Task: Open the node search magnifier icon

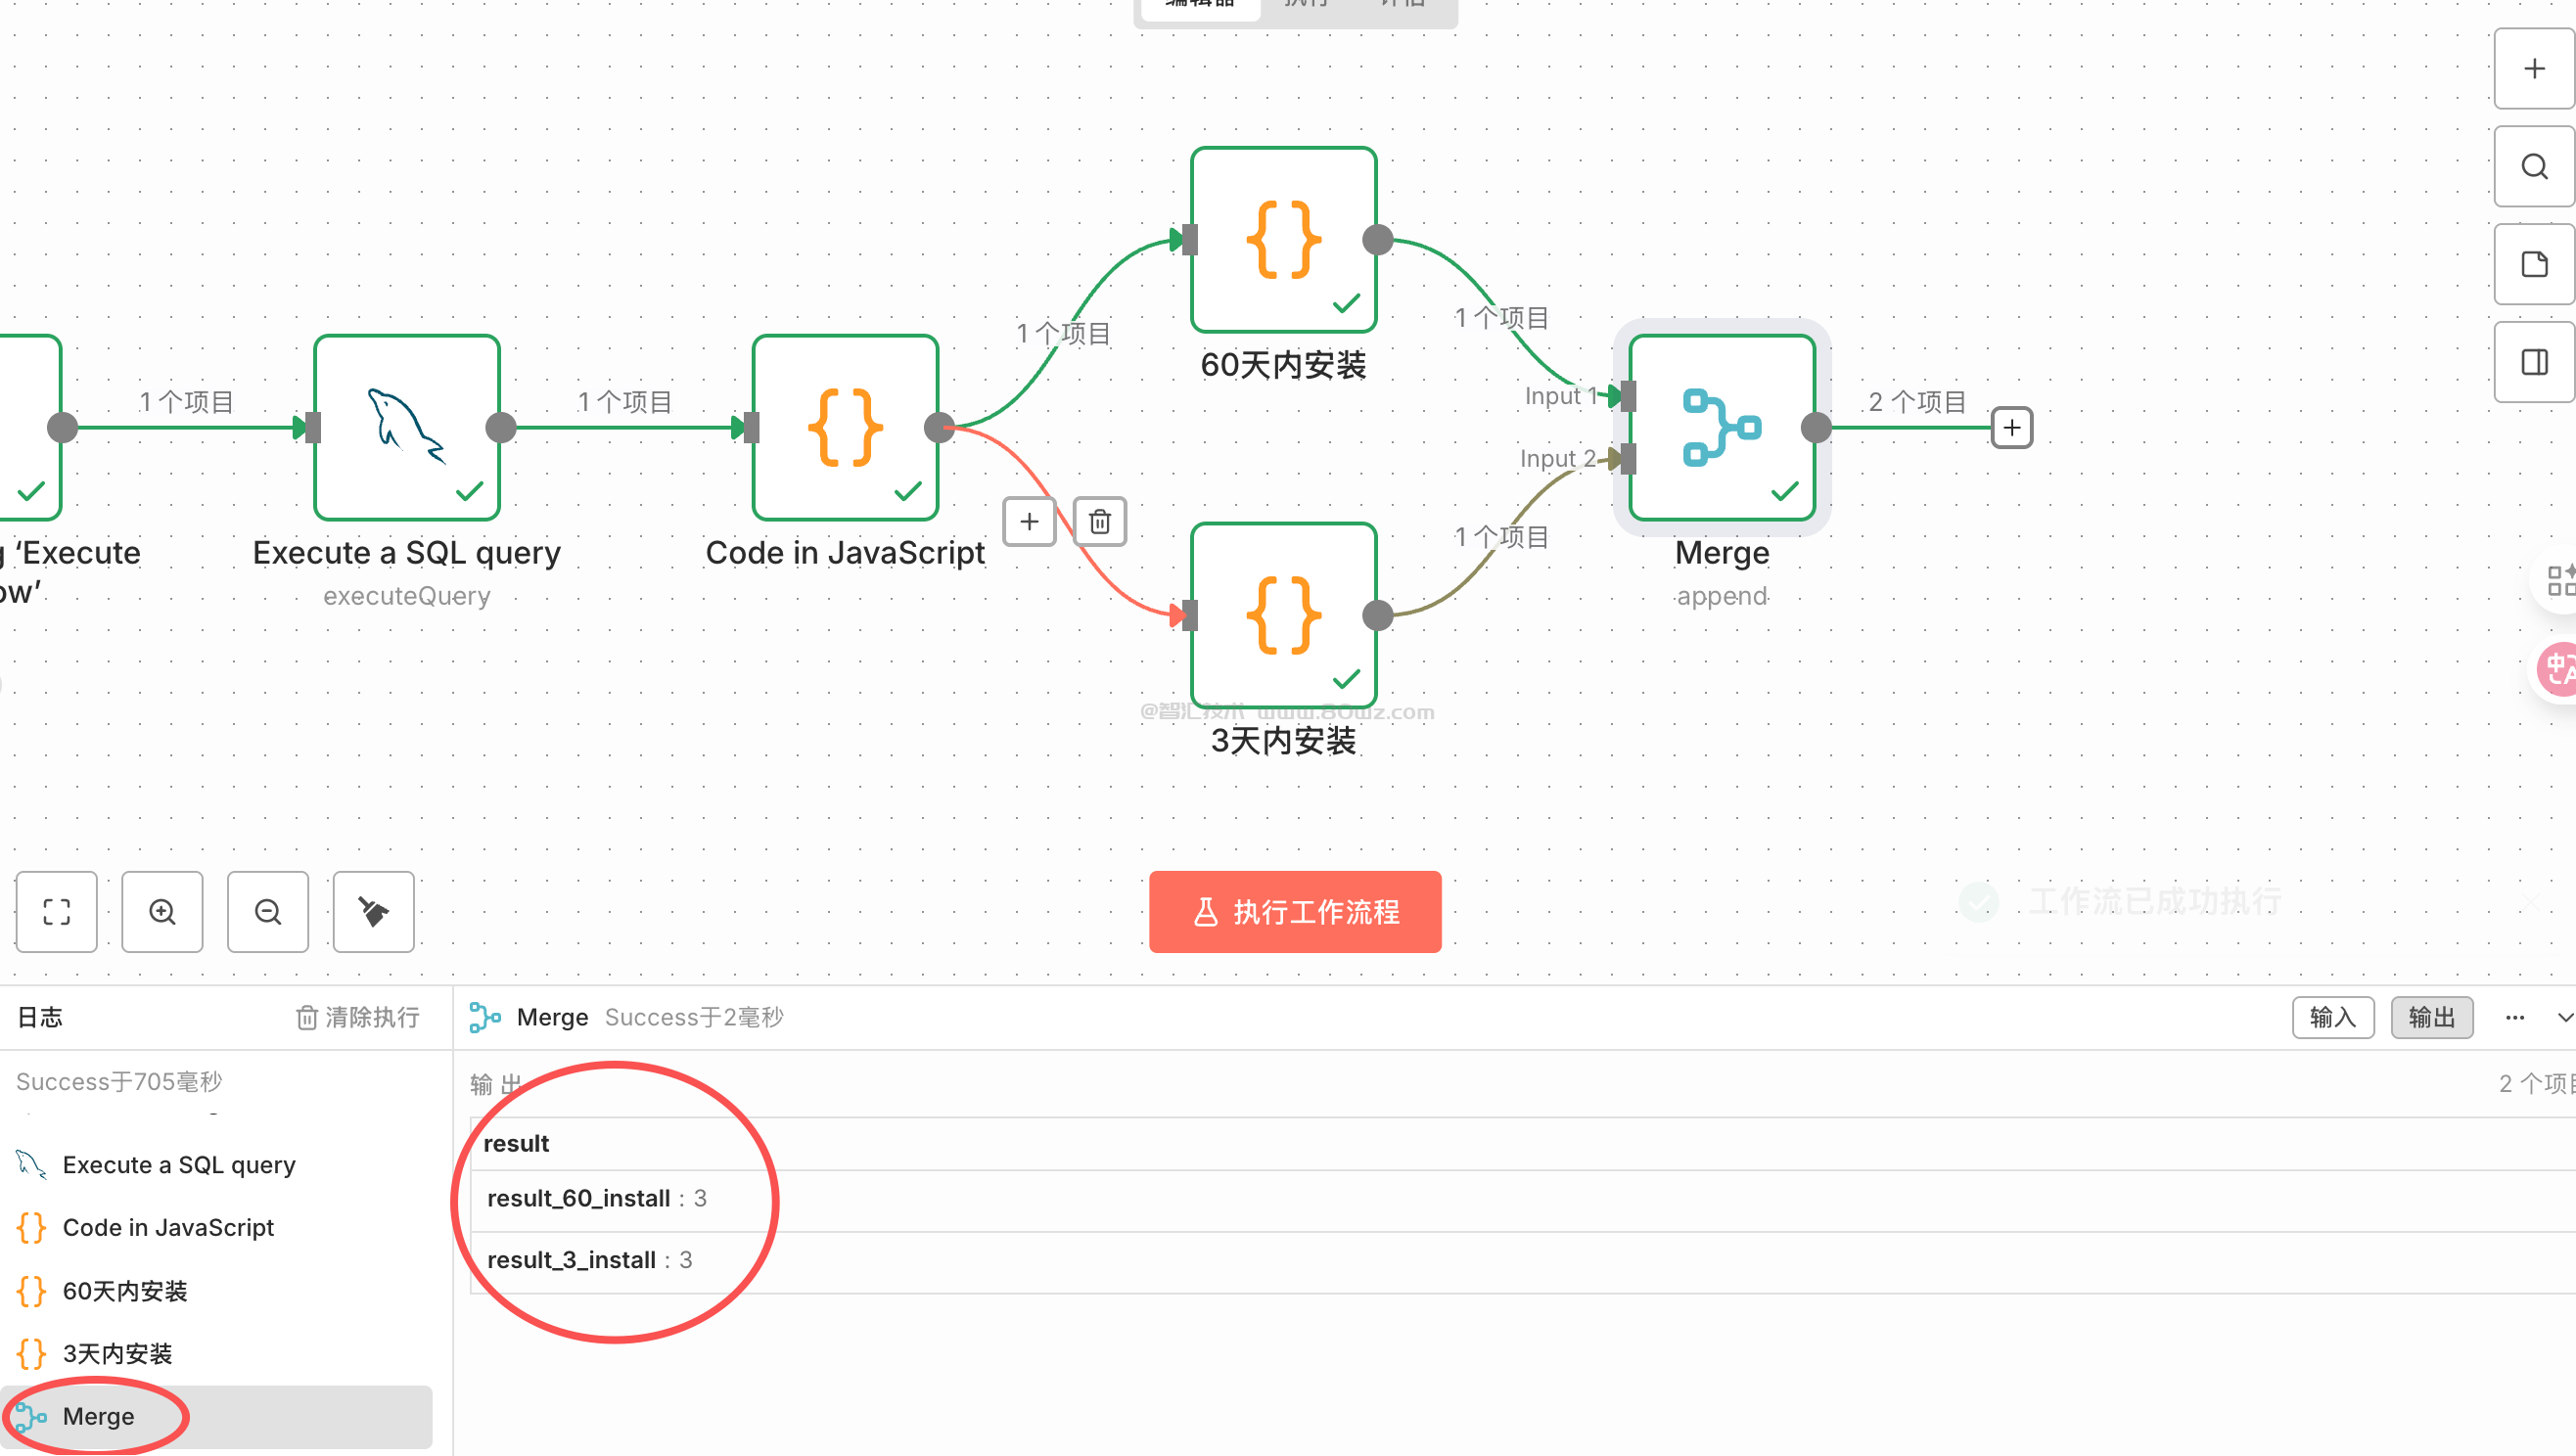Action: 2533,166
